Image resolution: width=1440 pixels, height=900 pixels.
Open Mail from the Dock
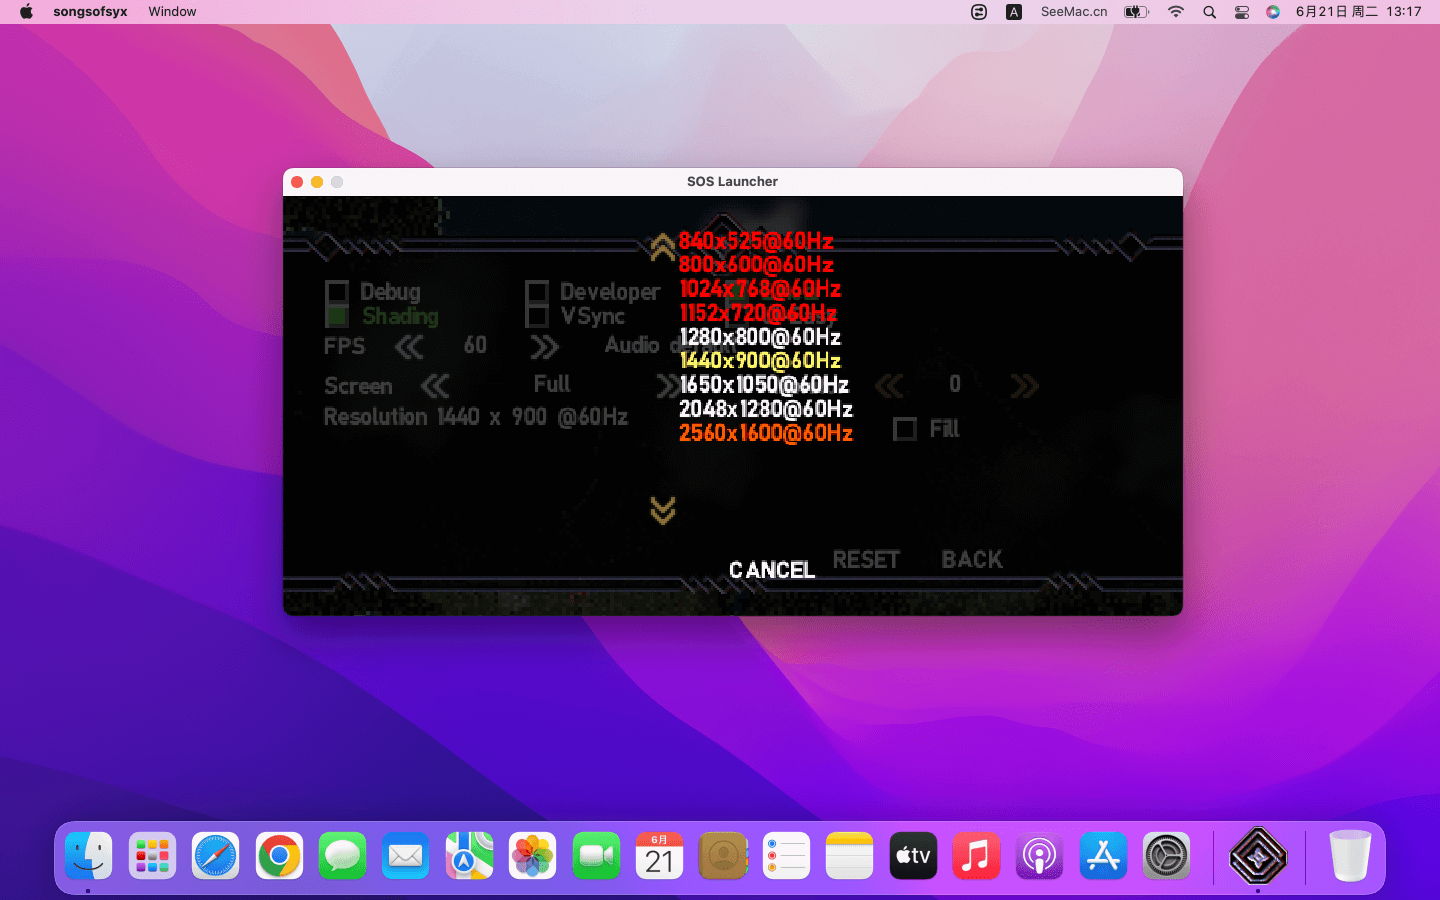pos(406,856)
